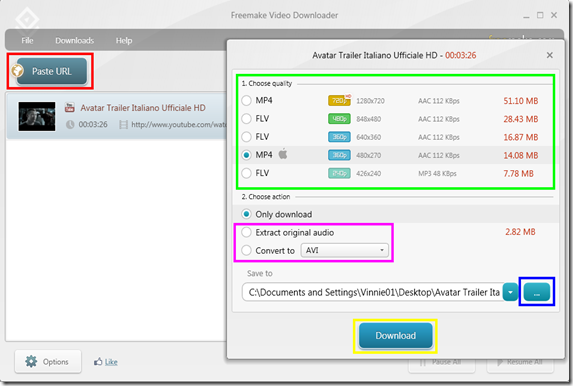The width and height of the screenshot is (573, 386).
Task: Click the Resume All button
Action: tap(520, 362)
